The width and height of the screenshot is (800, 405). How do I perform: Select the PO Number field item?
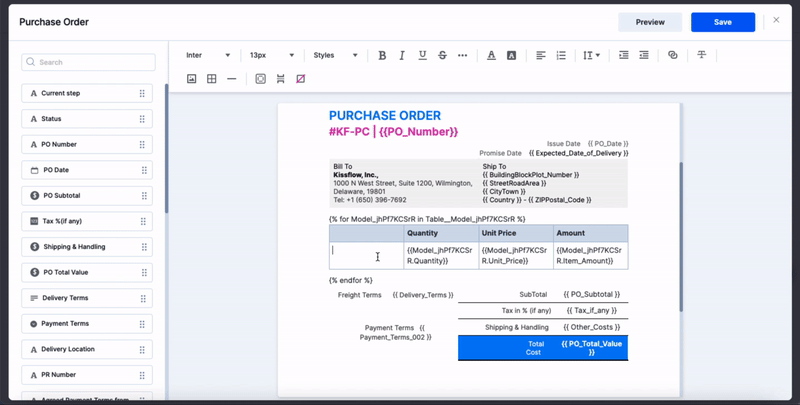(x=87, y=144)
